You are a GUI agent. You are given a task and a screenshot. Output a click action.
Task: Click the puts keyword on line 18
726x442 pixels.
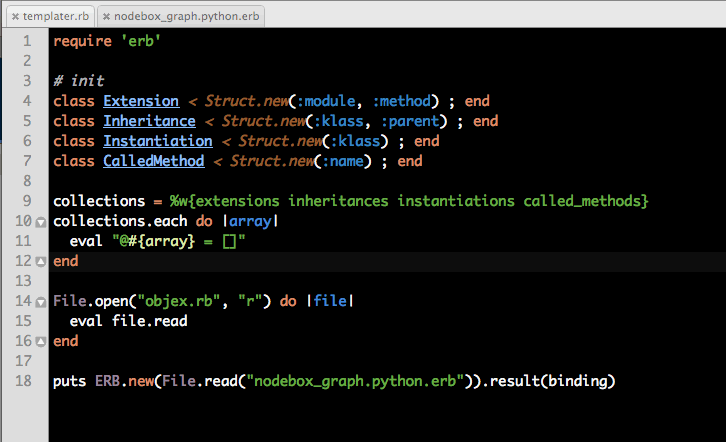[x=69, y=381]
